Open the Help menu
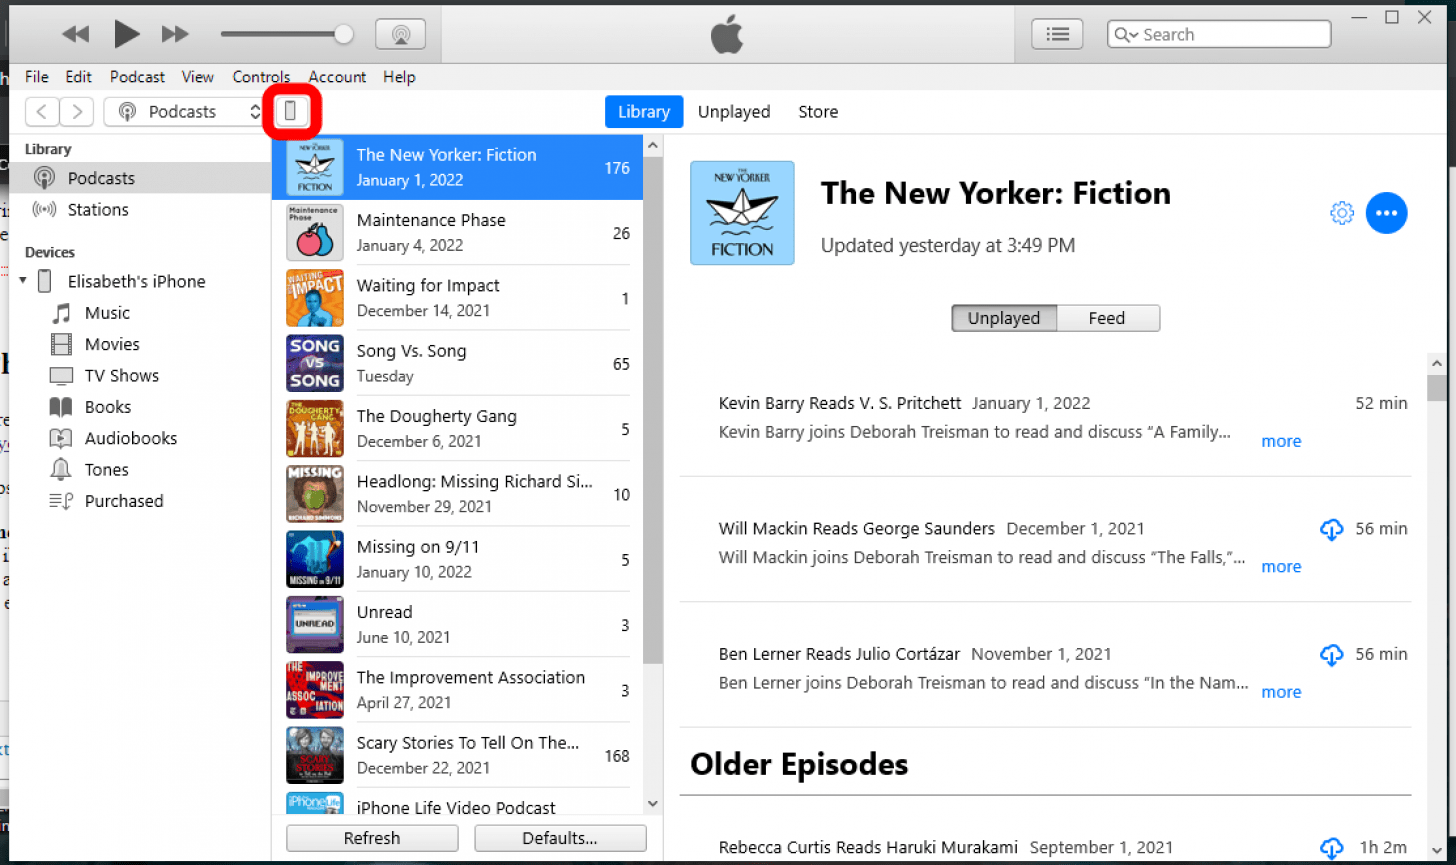Viewport: 1456px width, 865px height. [399, 77]
